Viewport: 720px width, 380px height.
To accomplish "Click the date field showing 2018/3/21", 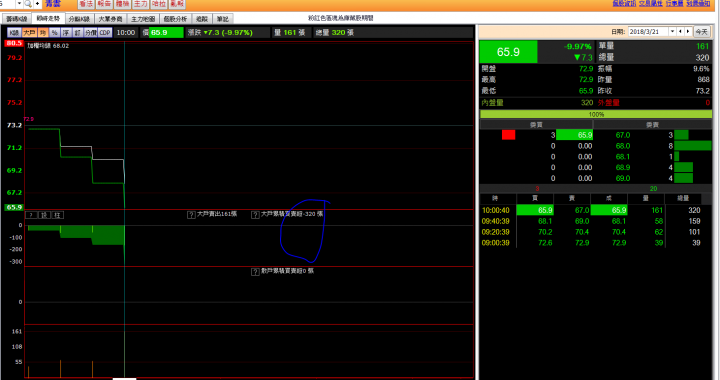I will 648,32.
